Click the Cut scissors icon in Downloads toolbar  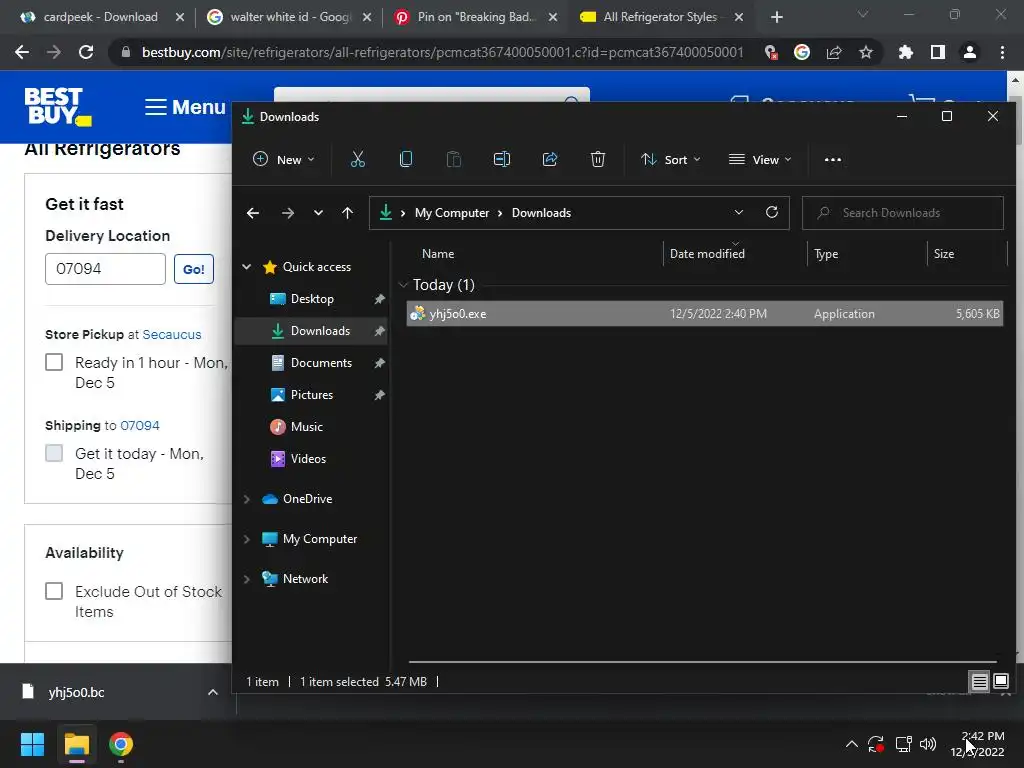pos(357,159)
